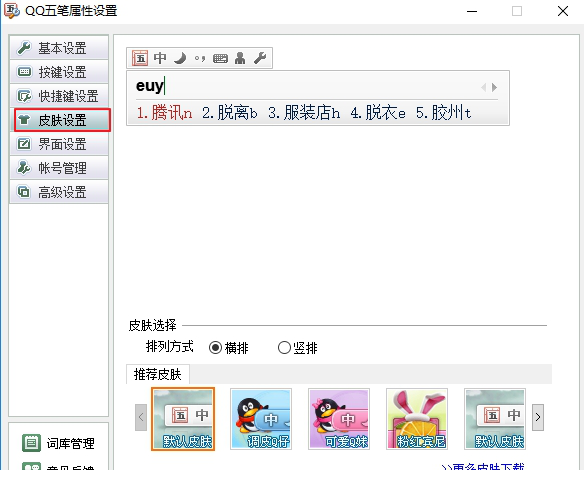Open 高级设置 settings page

tap(59, 192)
